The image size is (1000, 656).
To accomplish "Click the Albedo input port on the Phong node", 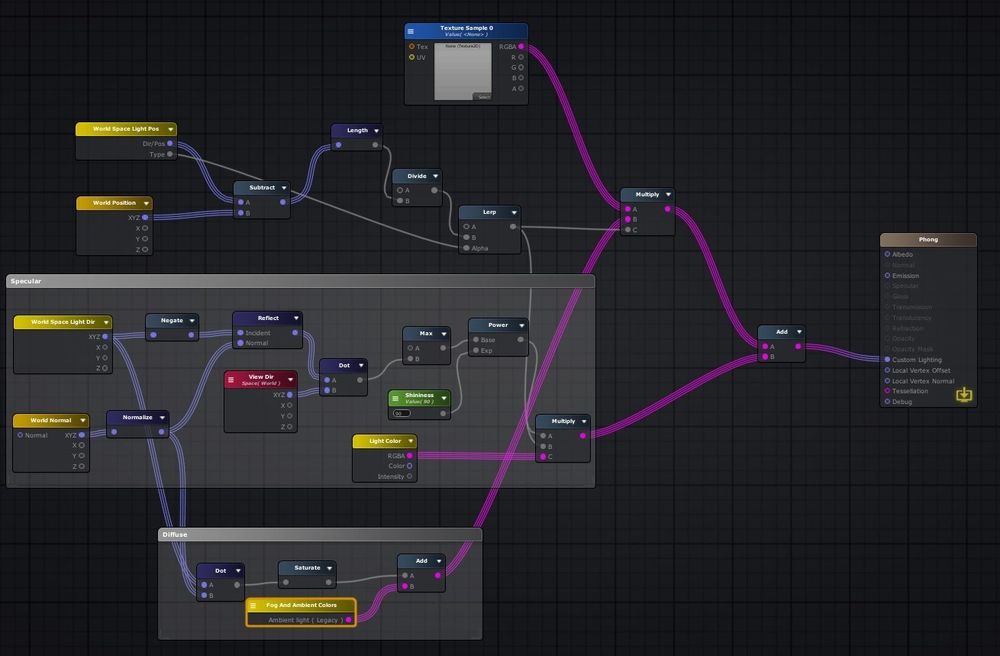I will pyautogui.click(x=886, y=254).
